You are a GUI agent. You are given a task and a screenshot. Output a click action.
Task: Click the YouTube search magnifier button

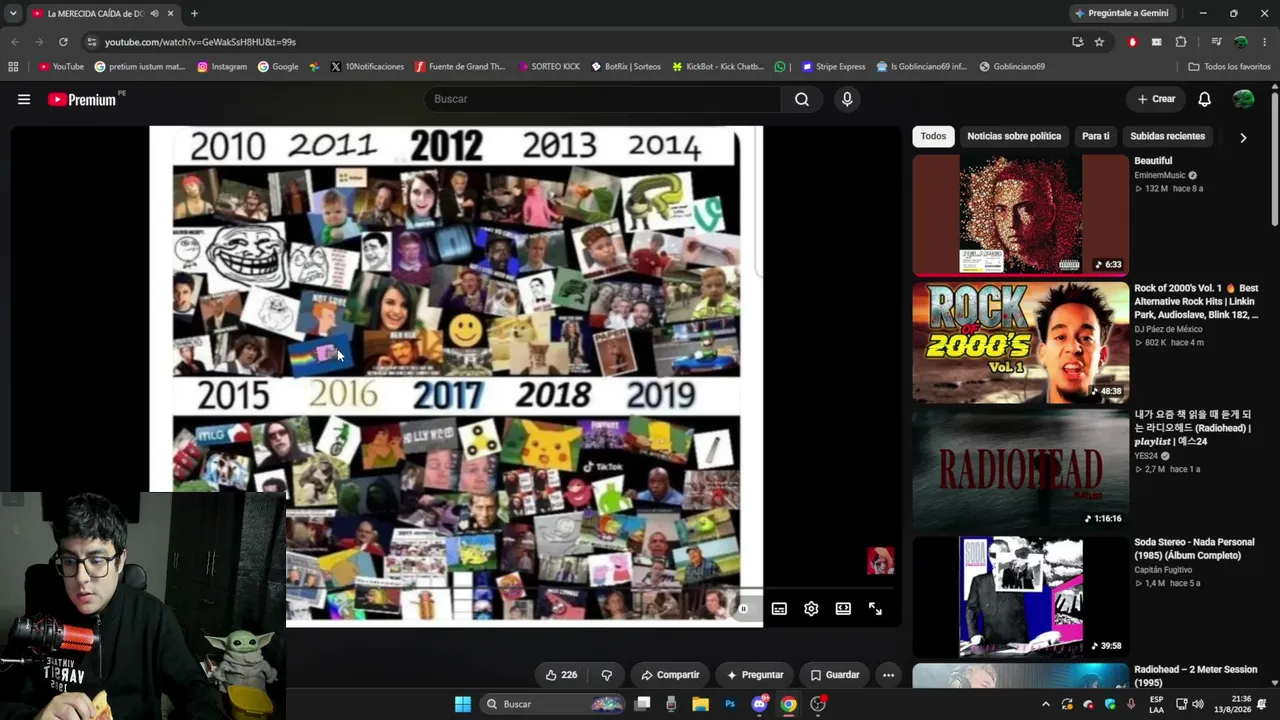pyautogui.click(x=802, y=99)
